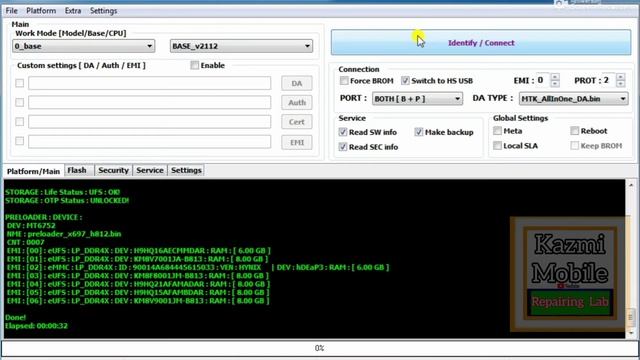Click the PROT value field showing 2
640x360 pixels.
point(609,80)
